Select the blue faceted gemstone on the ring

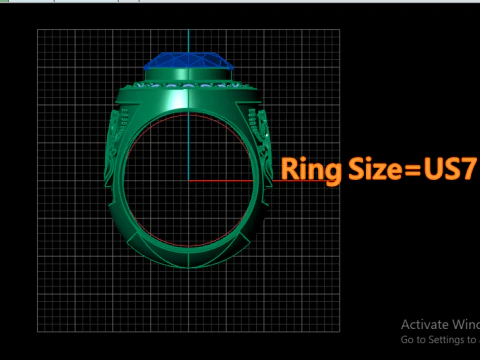189,61
